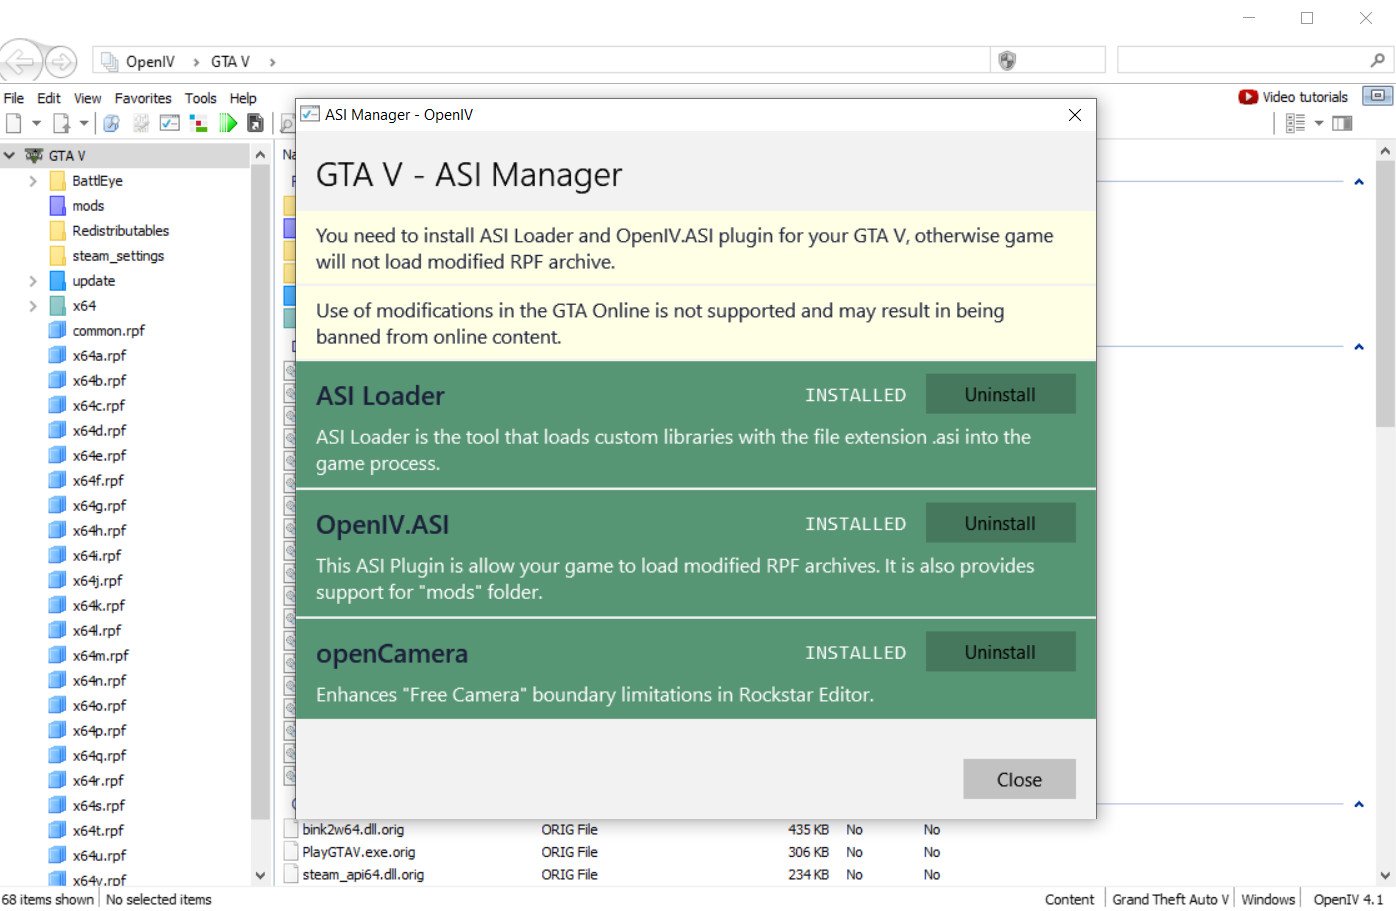
Task: Open the Edit menu
Action: pyautogui.click(x=49, y=98)
